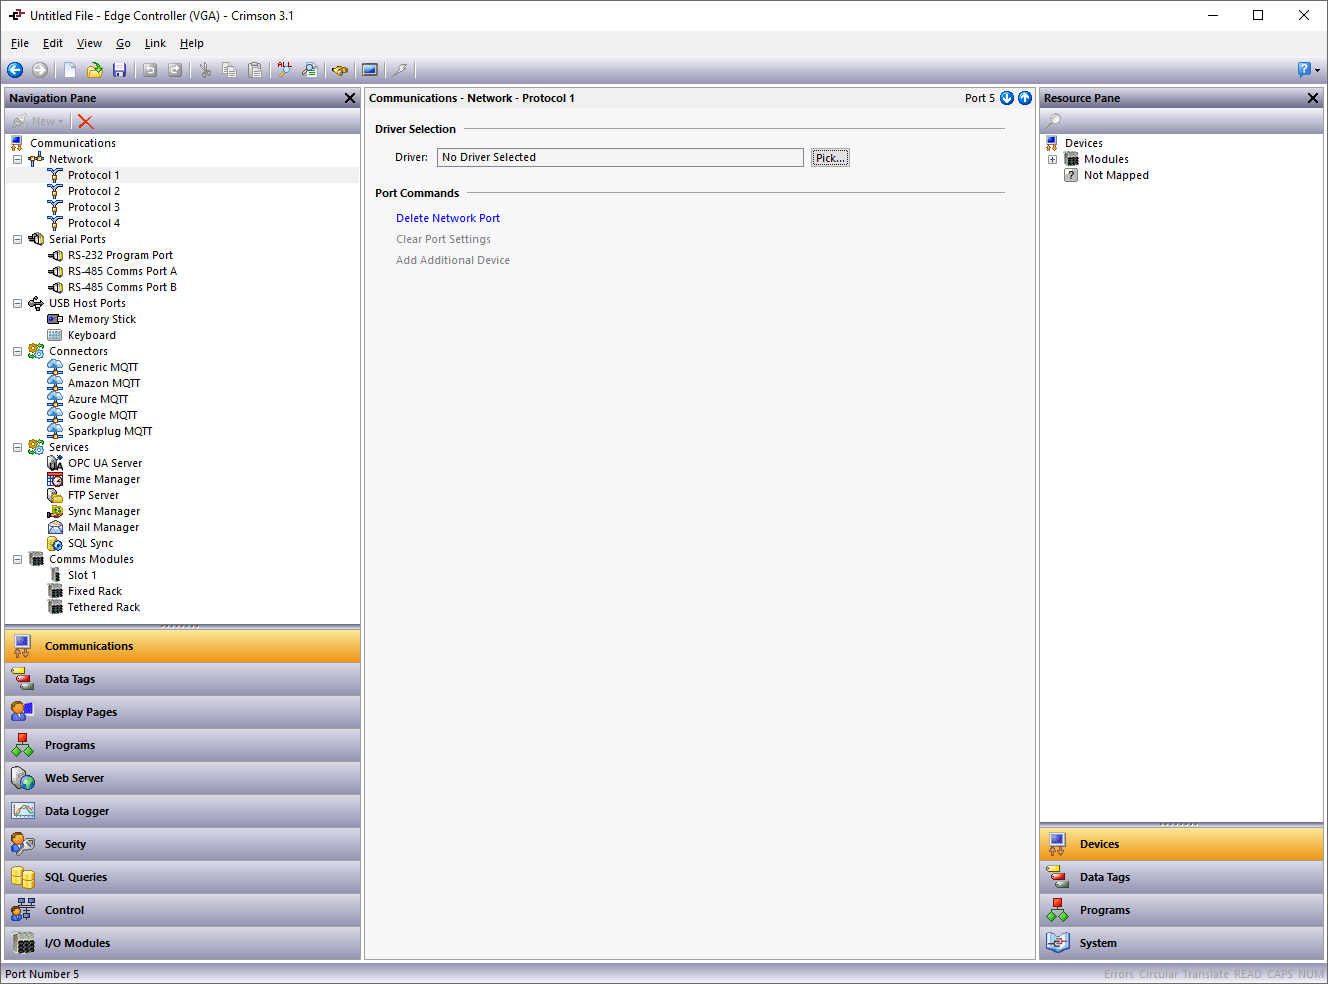
Task: Click the Forward navigation arrow in toolbar
Action: 40,70
